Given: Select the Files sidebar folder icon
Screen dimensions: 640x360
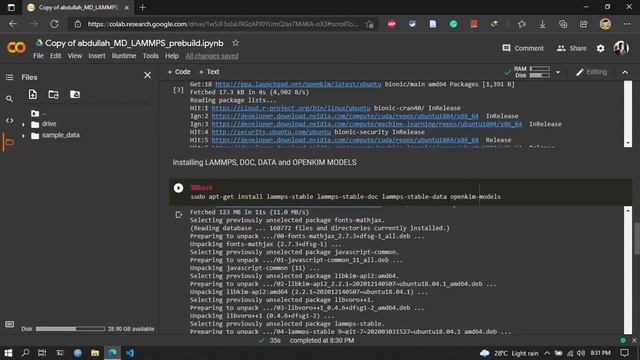Looking at the screenshot, I should click(9, 142).
